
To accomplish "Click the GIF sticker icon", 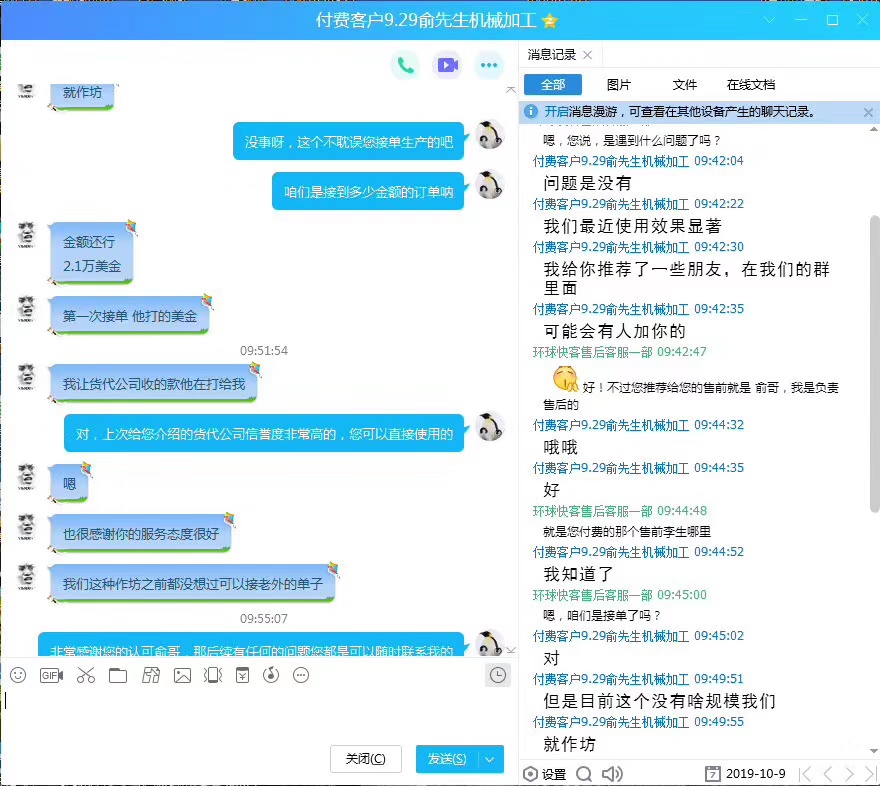I will coord(51,675).
